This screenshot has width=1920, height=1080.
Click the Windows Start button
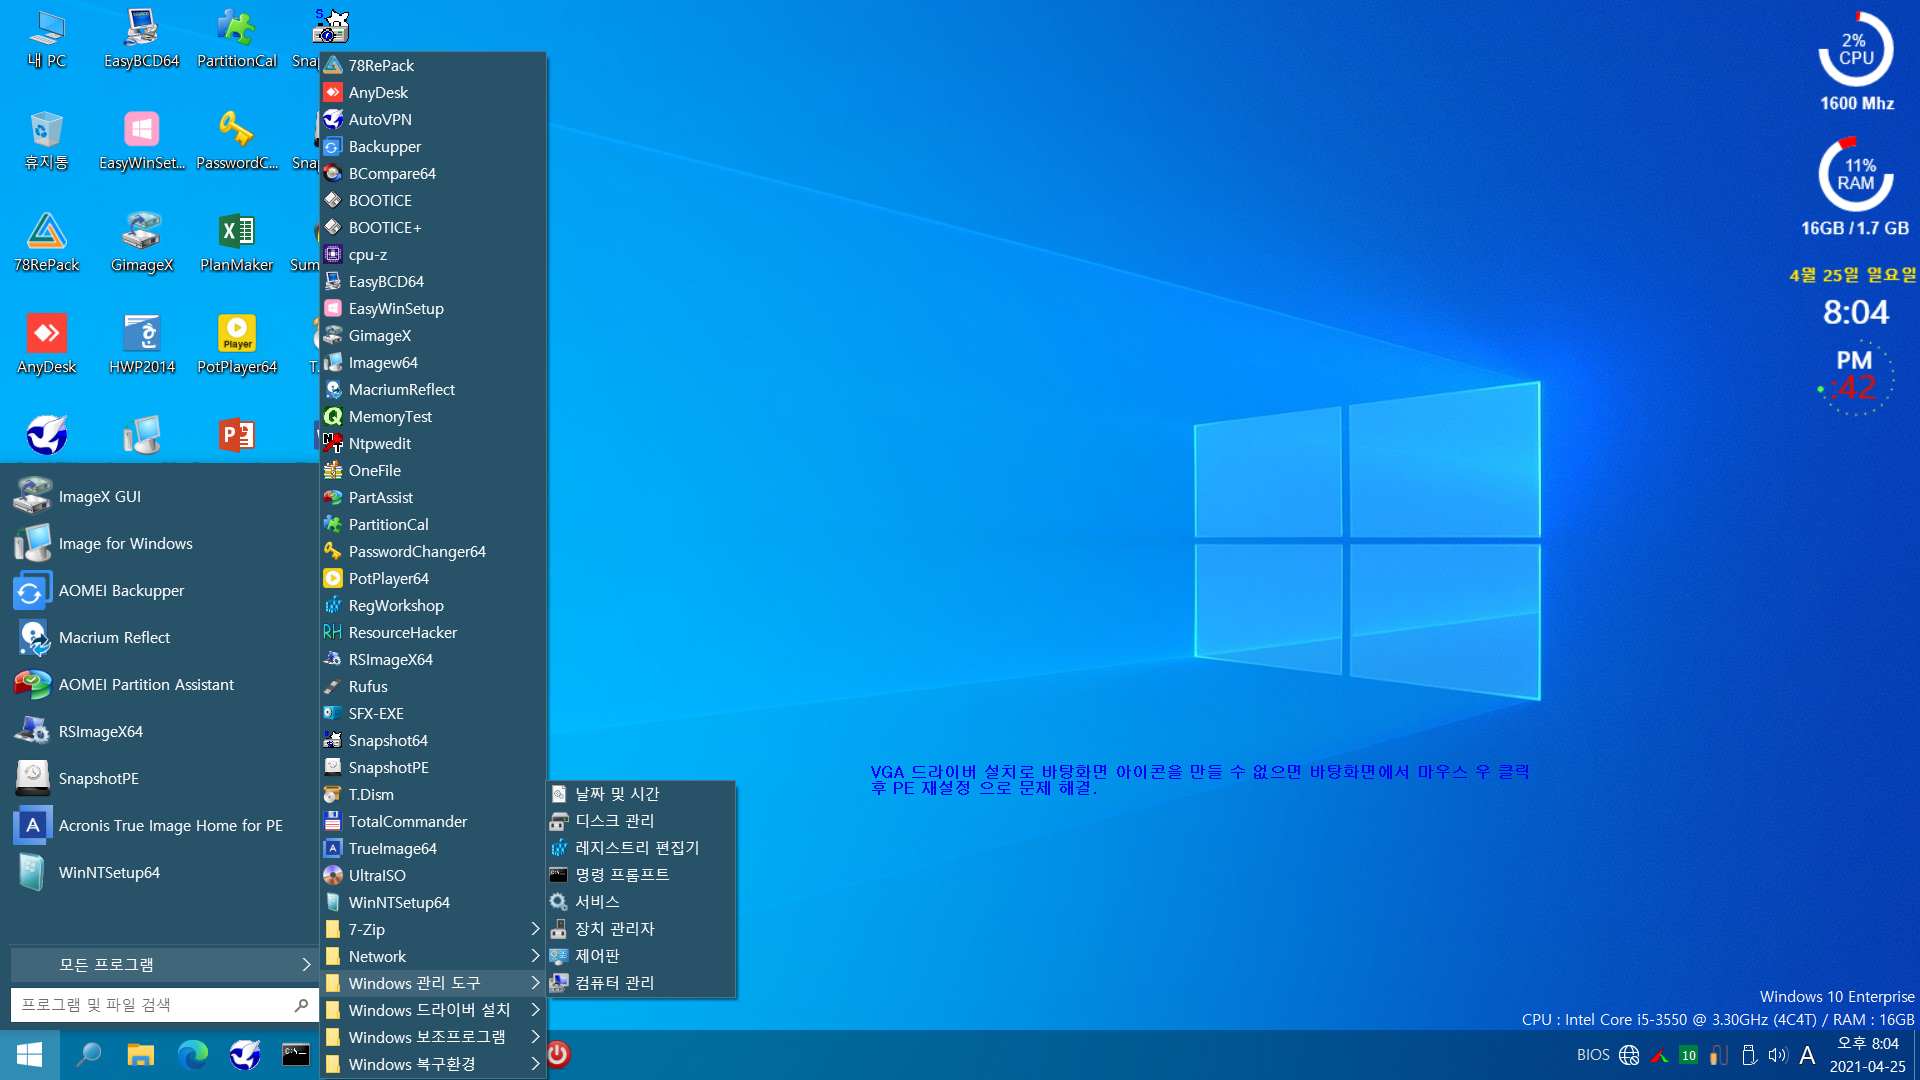[x=29, y=1055]
